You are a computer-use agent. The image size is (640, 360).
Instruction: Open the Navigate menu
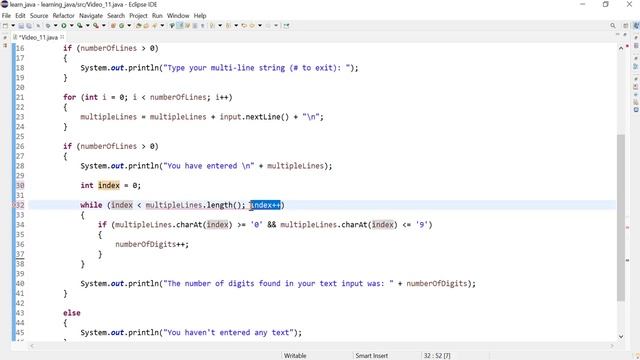click(x=91, y=16)
